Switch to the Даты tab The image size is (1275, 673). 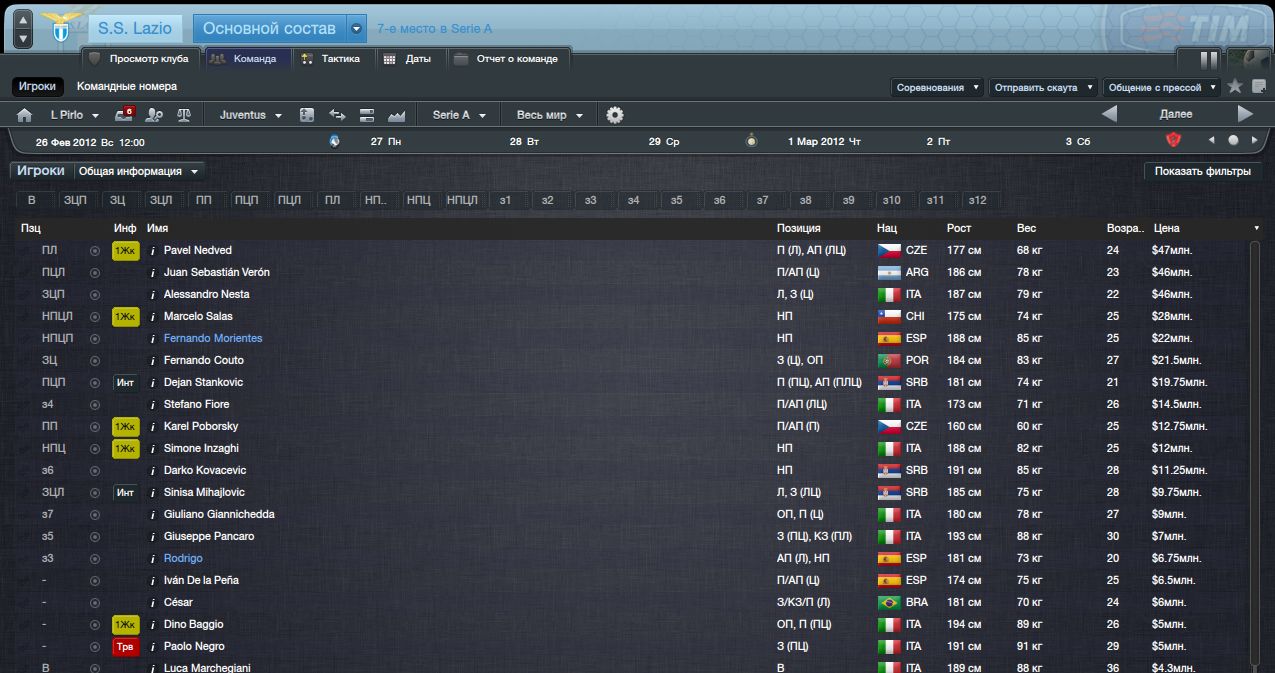(x=409, y=59)
